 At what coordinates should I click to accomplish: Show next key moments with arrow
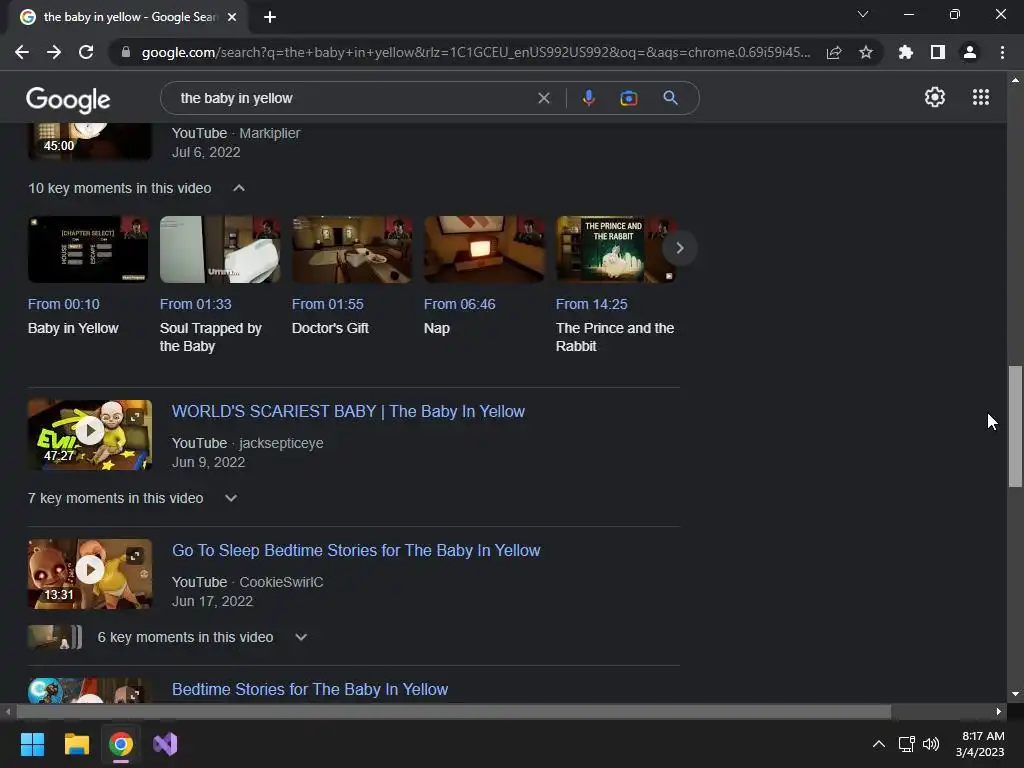[679, 248]
